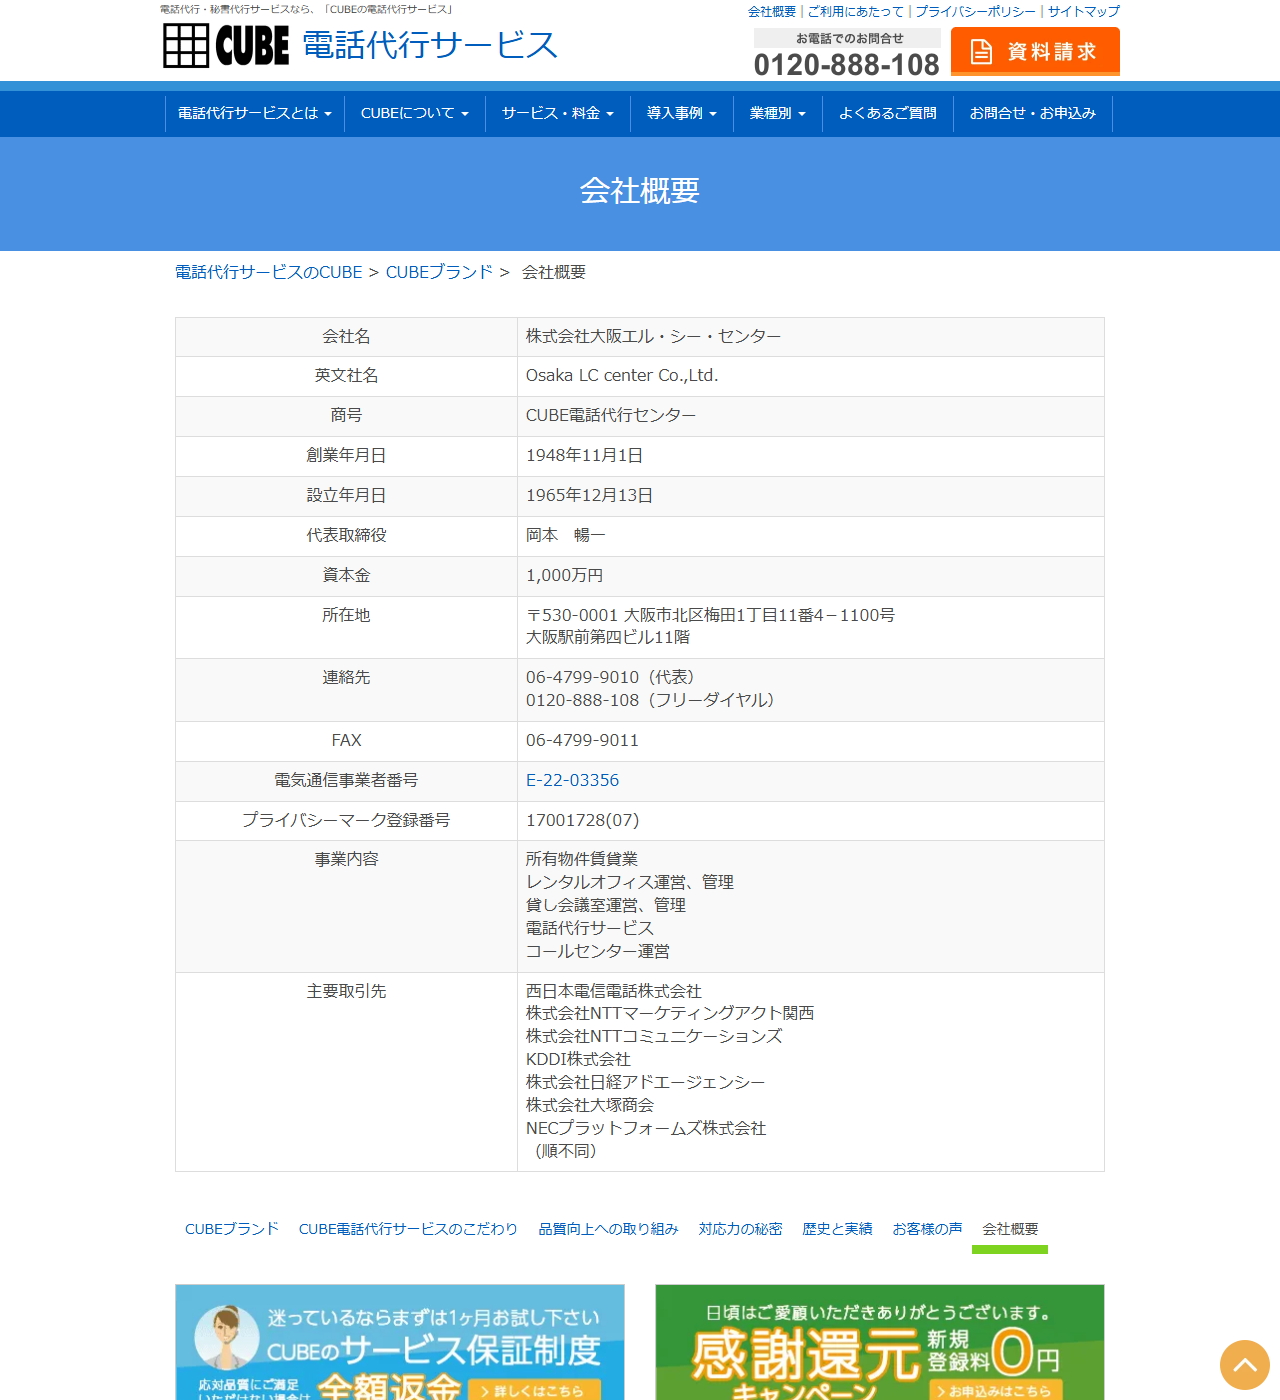
Task: Click Osaka LC center Co.,Ltd. text
Action: coord(622,375)
